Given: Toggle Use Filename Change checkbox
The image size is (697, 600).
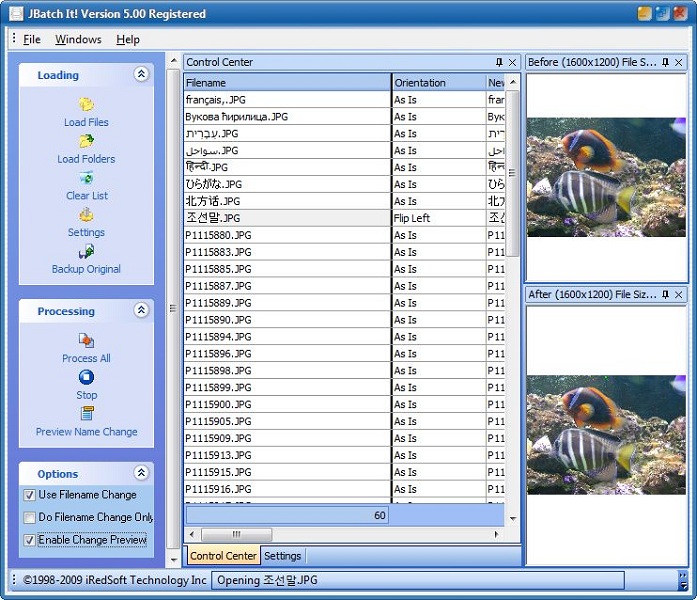Looking at the screenshot, I should point(29,495).
